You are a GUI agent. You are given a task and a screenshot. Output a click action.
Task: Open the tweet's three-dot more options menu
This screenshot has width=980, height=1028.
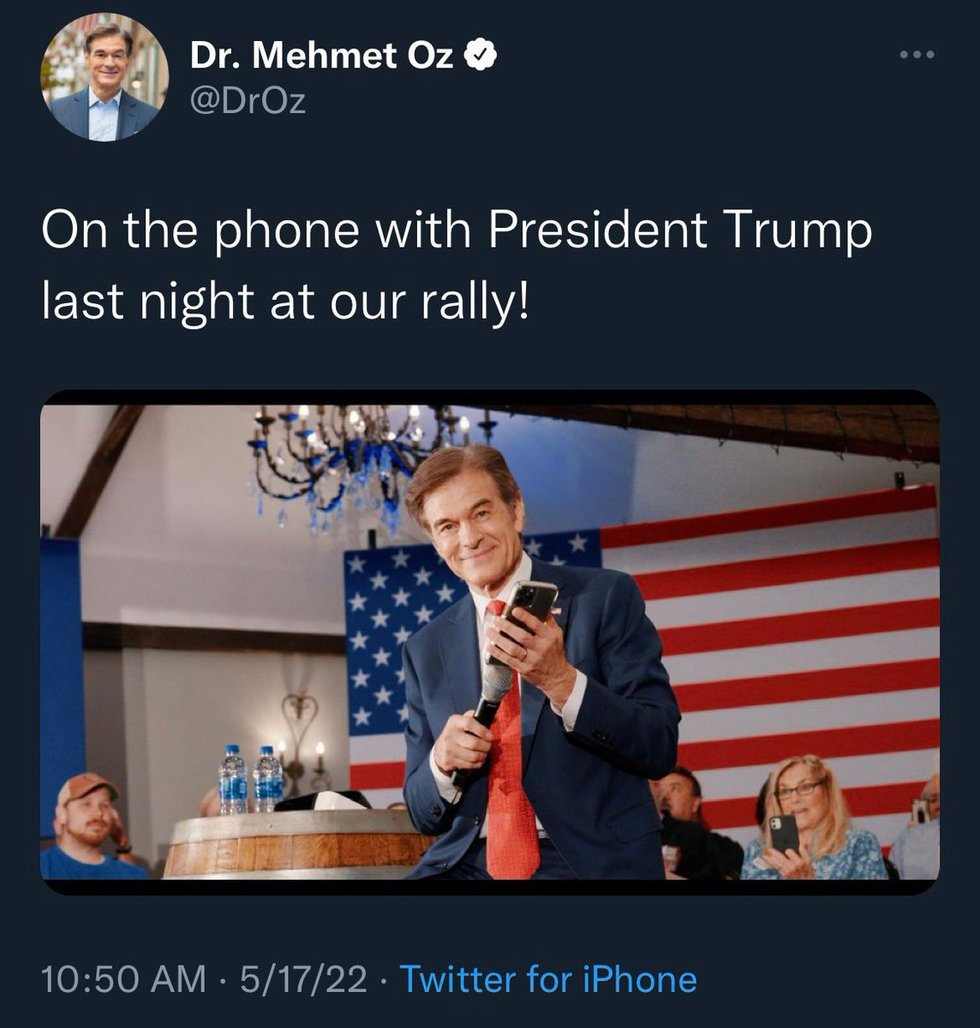tap(916, 55)
